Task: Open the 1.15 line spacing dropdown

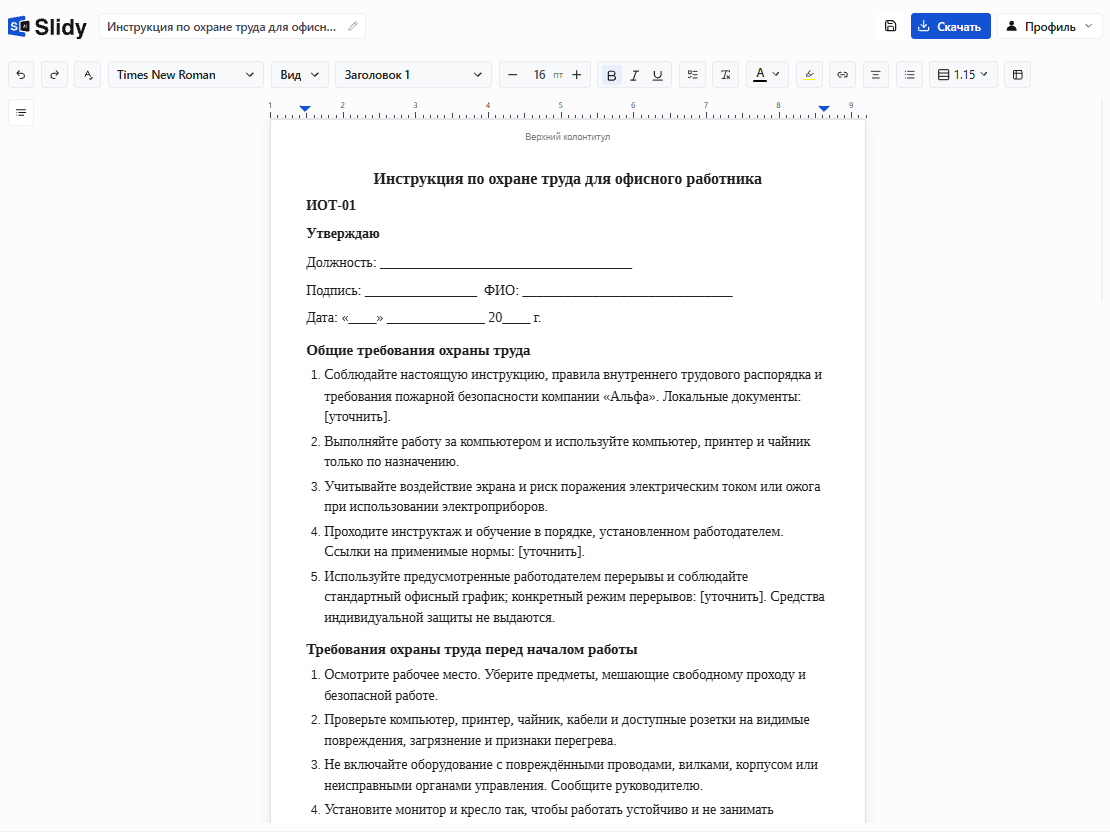Action: (x=963, y=74)
